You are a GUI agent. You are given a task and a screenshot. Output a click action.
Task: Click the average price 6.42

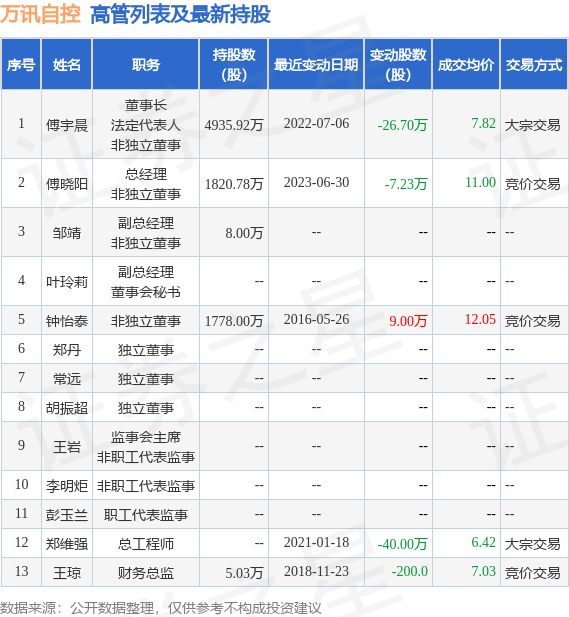point(483,543)
